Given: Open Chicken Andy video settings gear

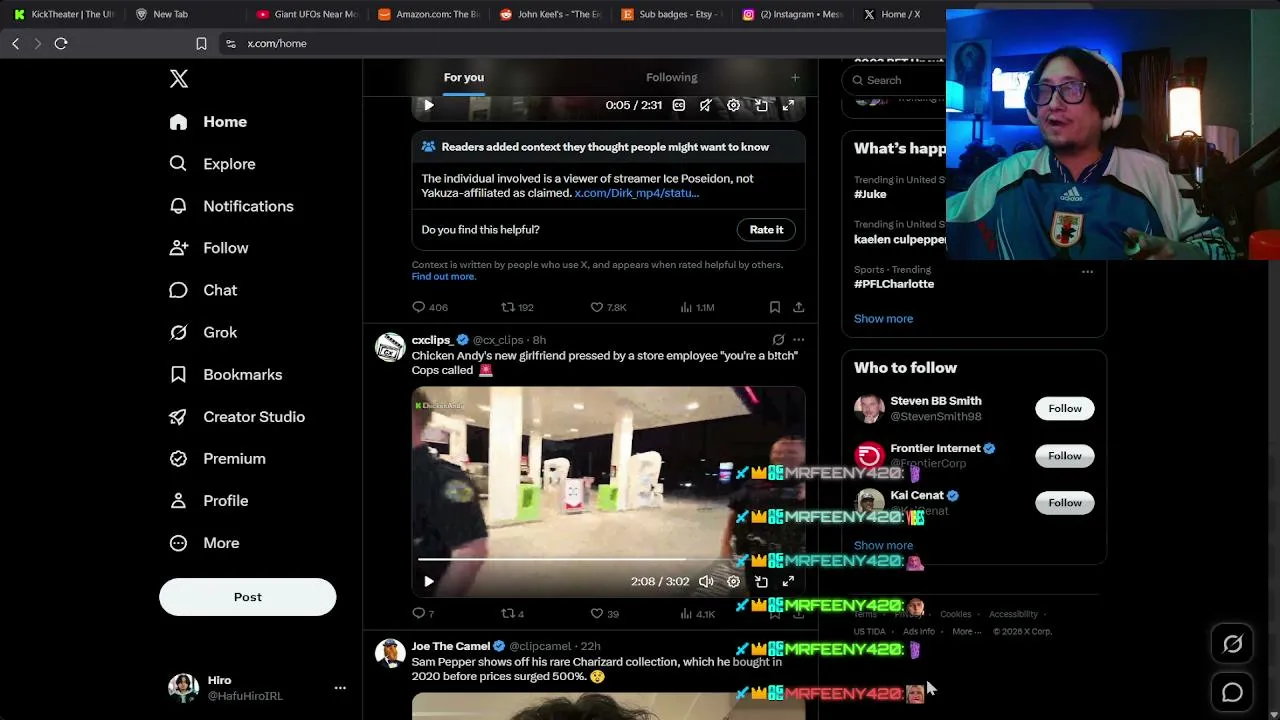Looking at the screenshot, I should (733, 581).
